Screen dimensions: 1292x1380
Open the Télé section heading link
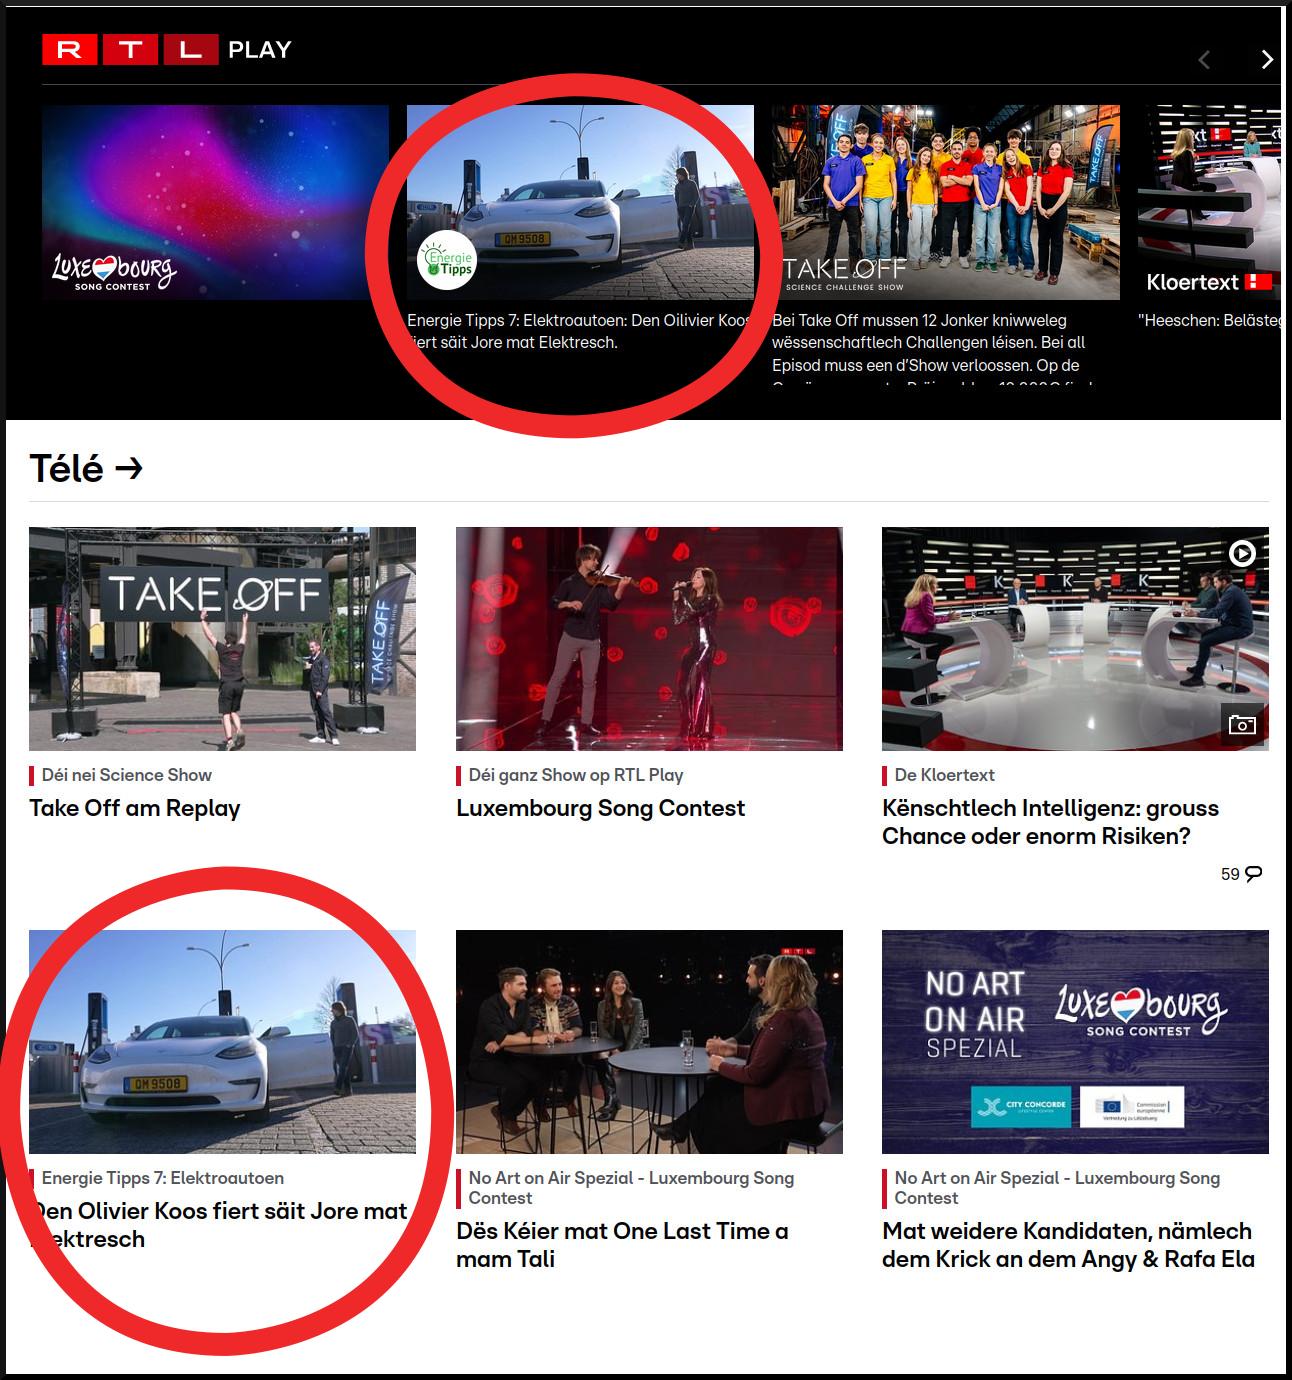[86, 468]
